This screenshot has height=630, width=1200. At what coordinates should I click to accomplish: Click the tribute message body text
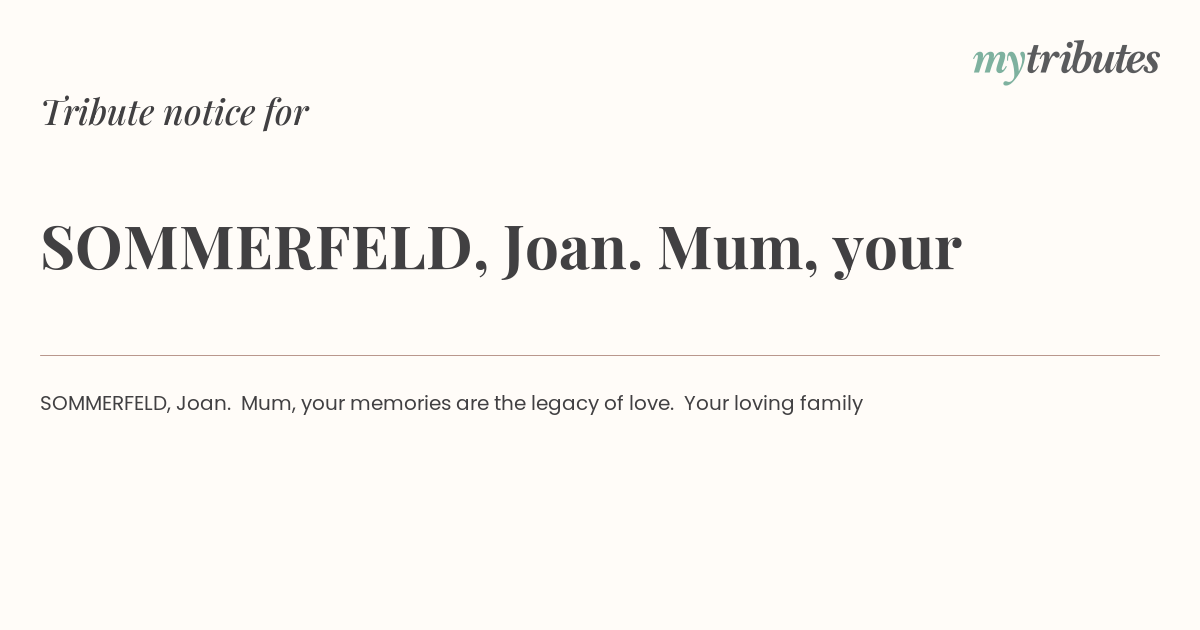[451, 404]
